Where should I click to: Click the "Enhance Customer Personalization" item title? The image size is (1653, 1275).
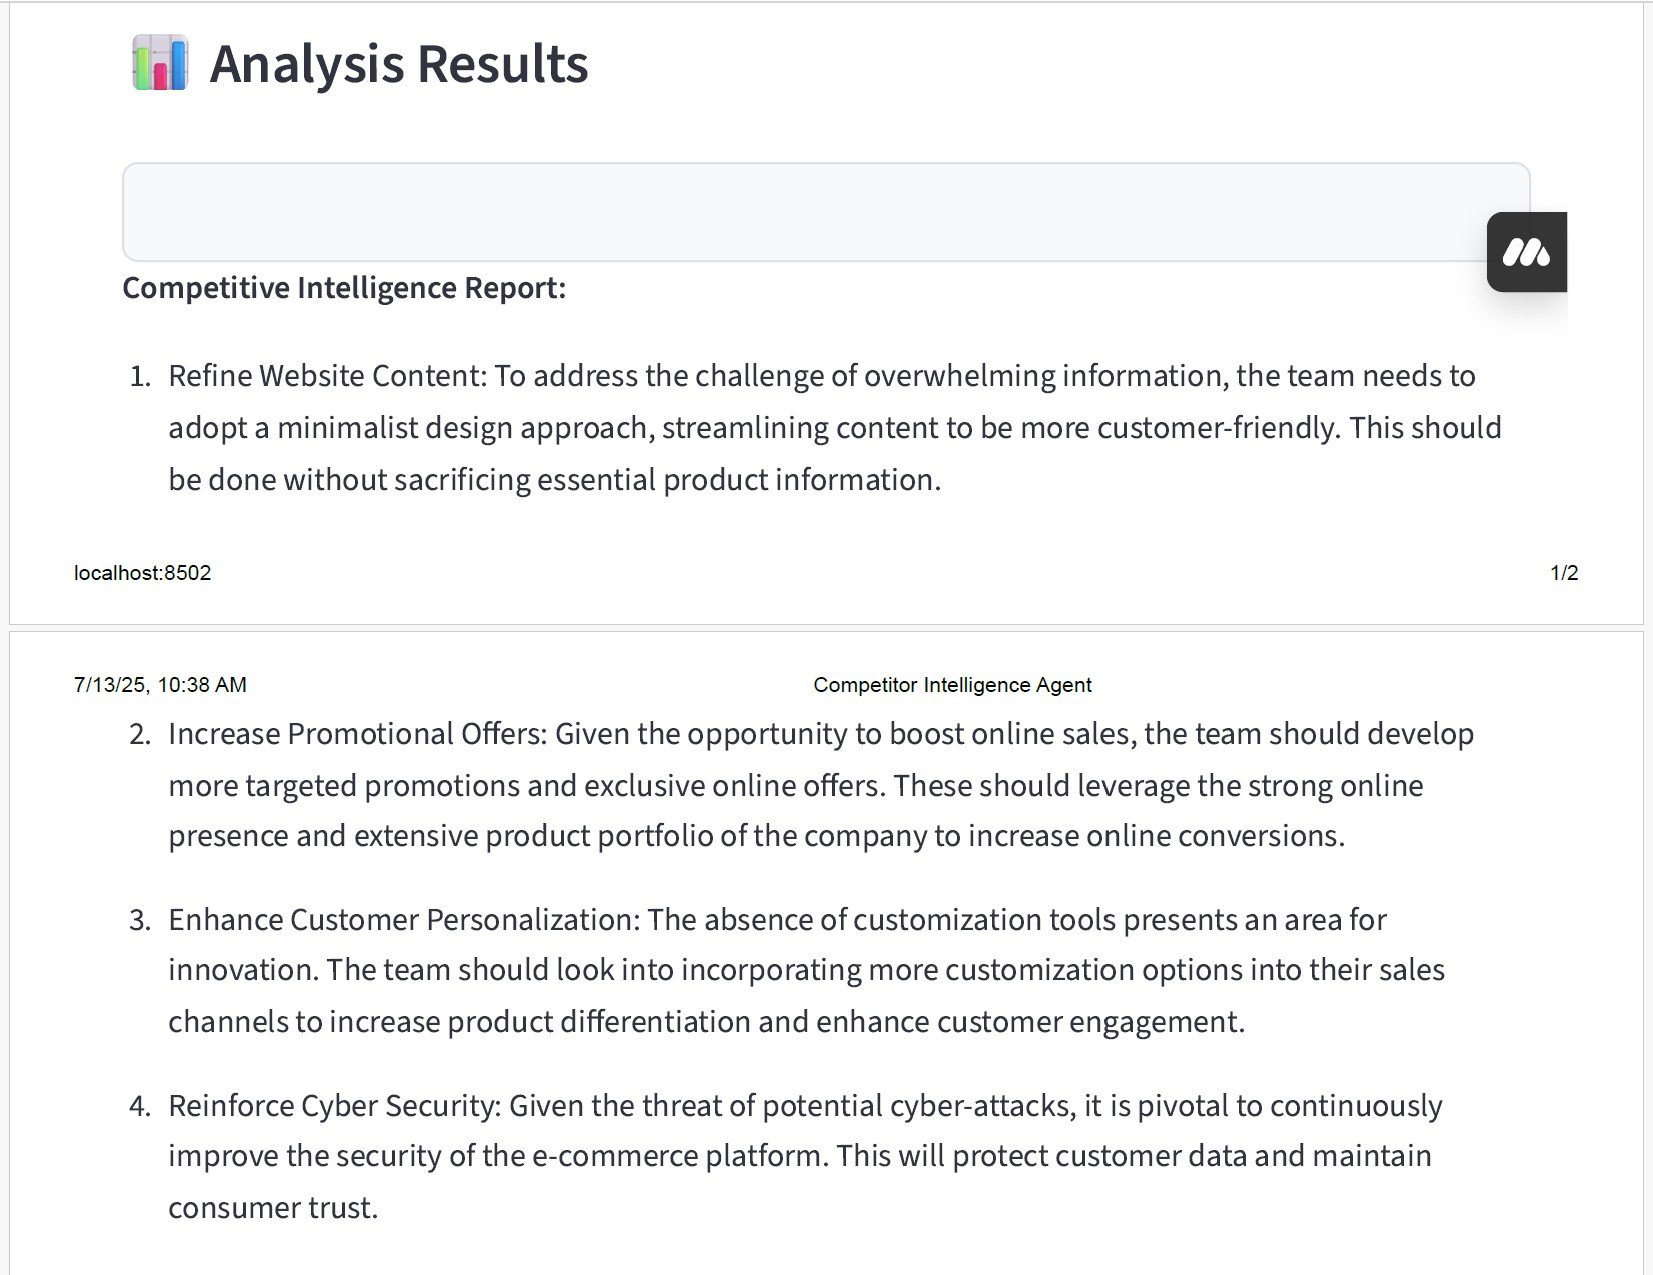point(403,920)
